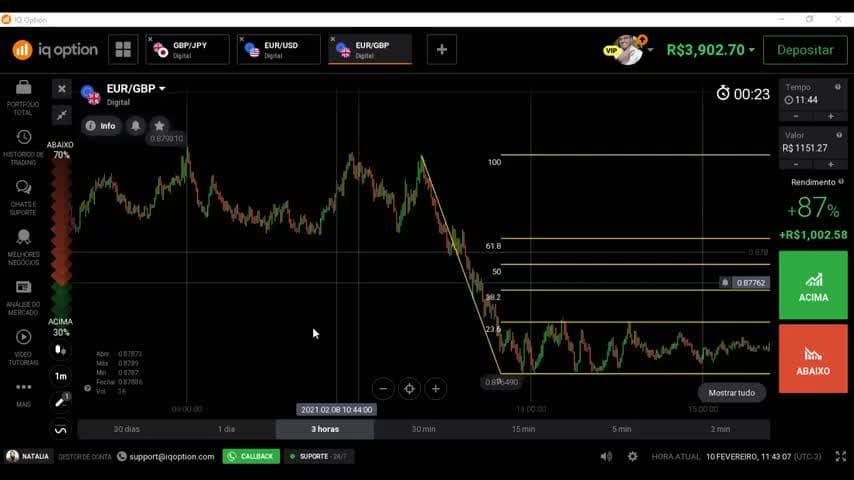Switch to the GBP/JPY Digital tab
Screen dimensions: 854x480
(188, 50)
